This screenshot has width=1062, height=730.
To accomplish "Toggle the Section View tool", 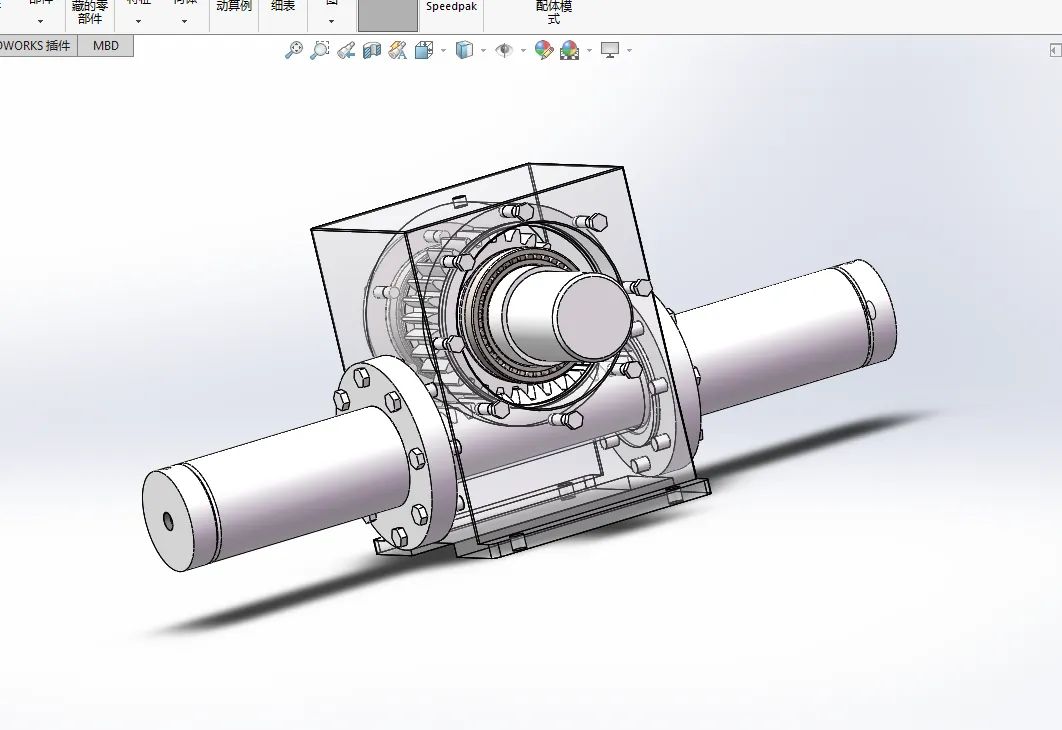I will (372, 50).
